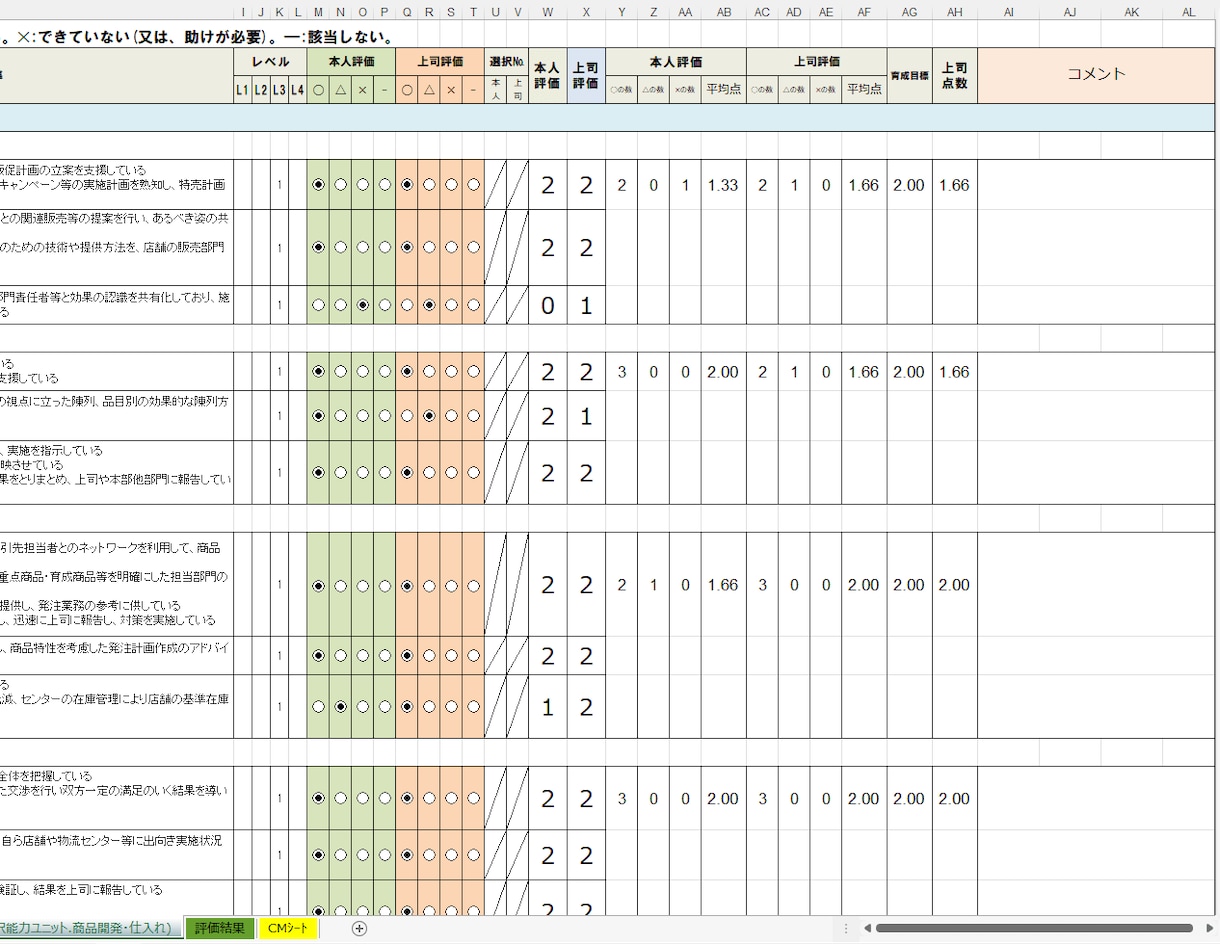Viewport: 1220px width, 944px height.
Task: Select column W by its header
Action: 548,12
